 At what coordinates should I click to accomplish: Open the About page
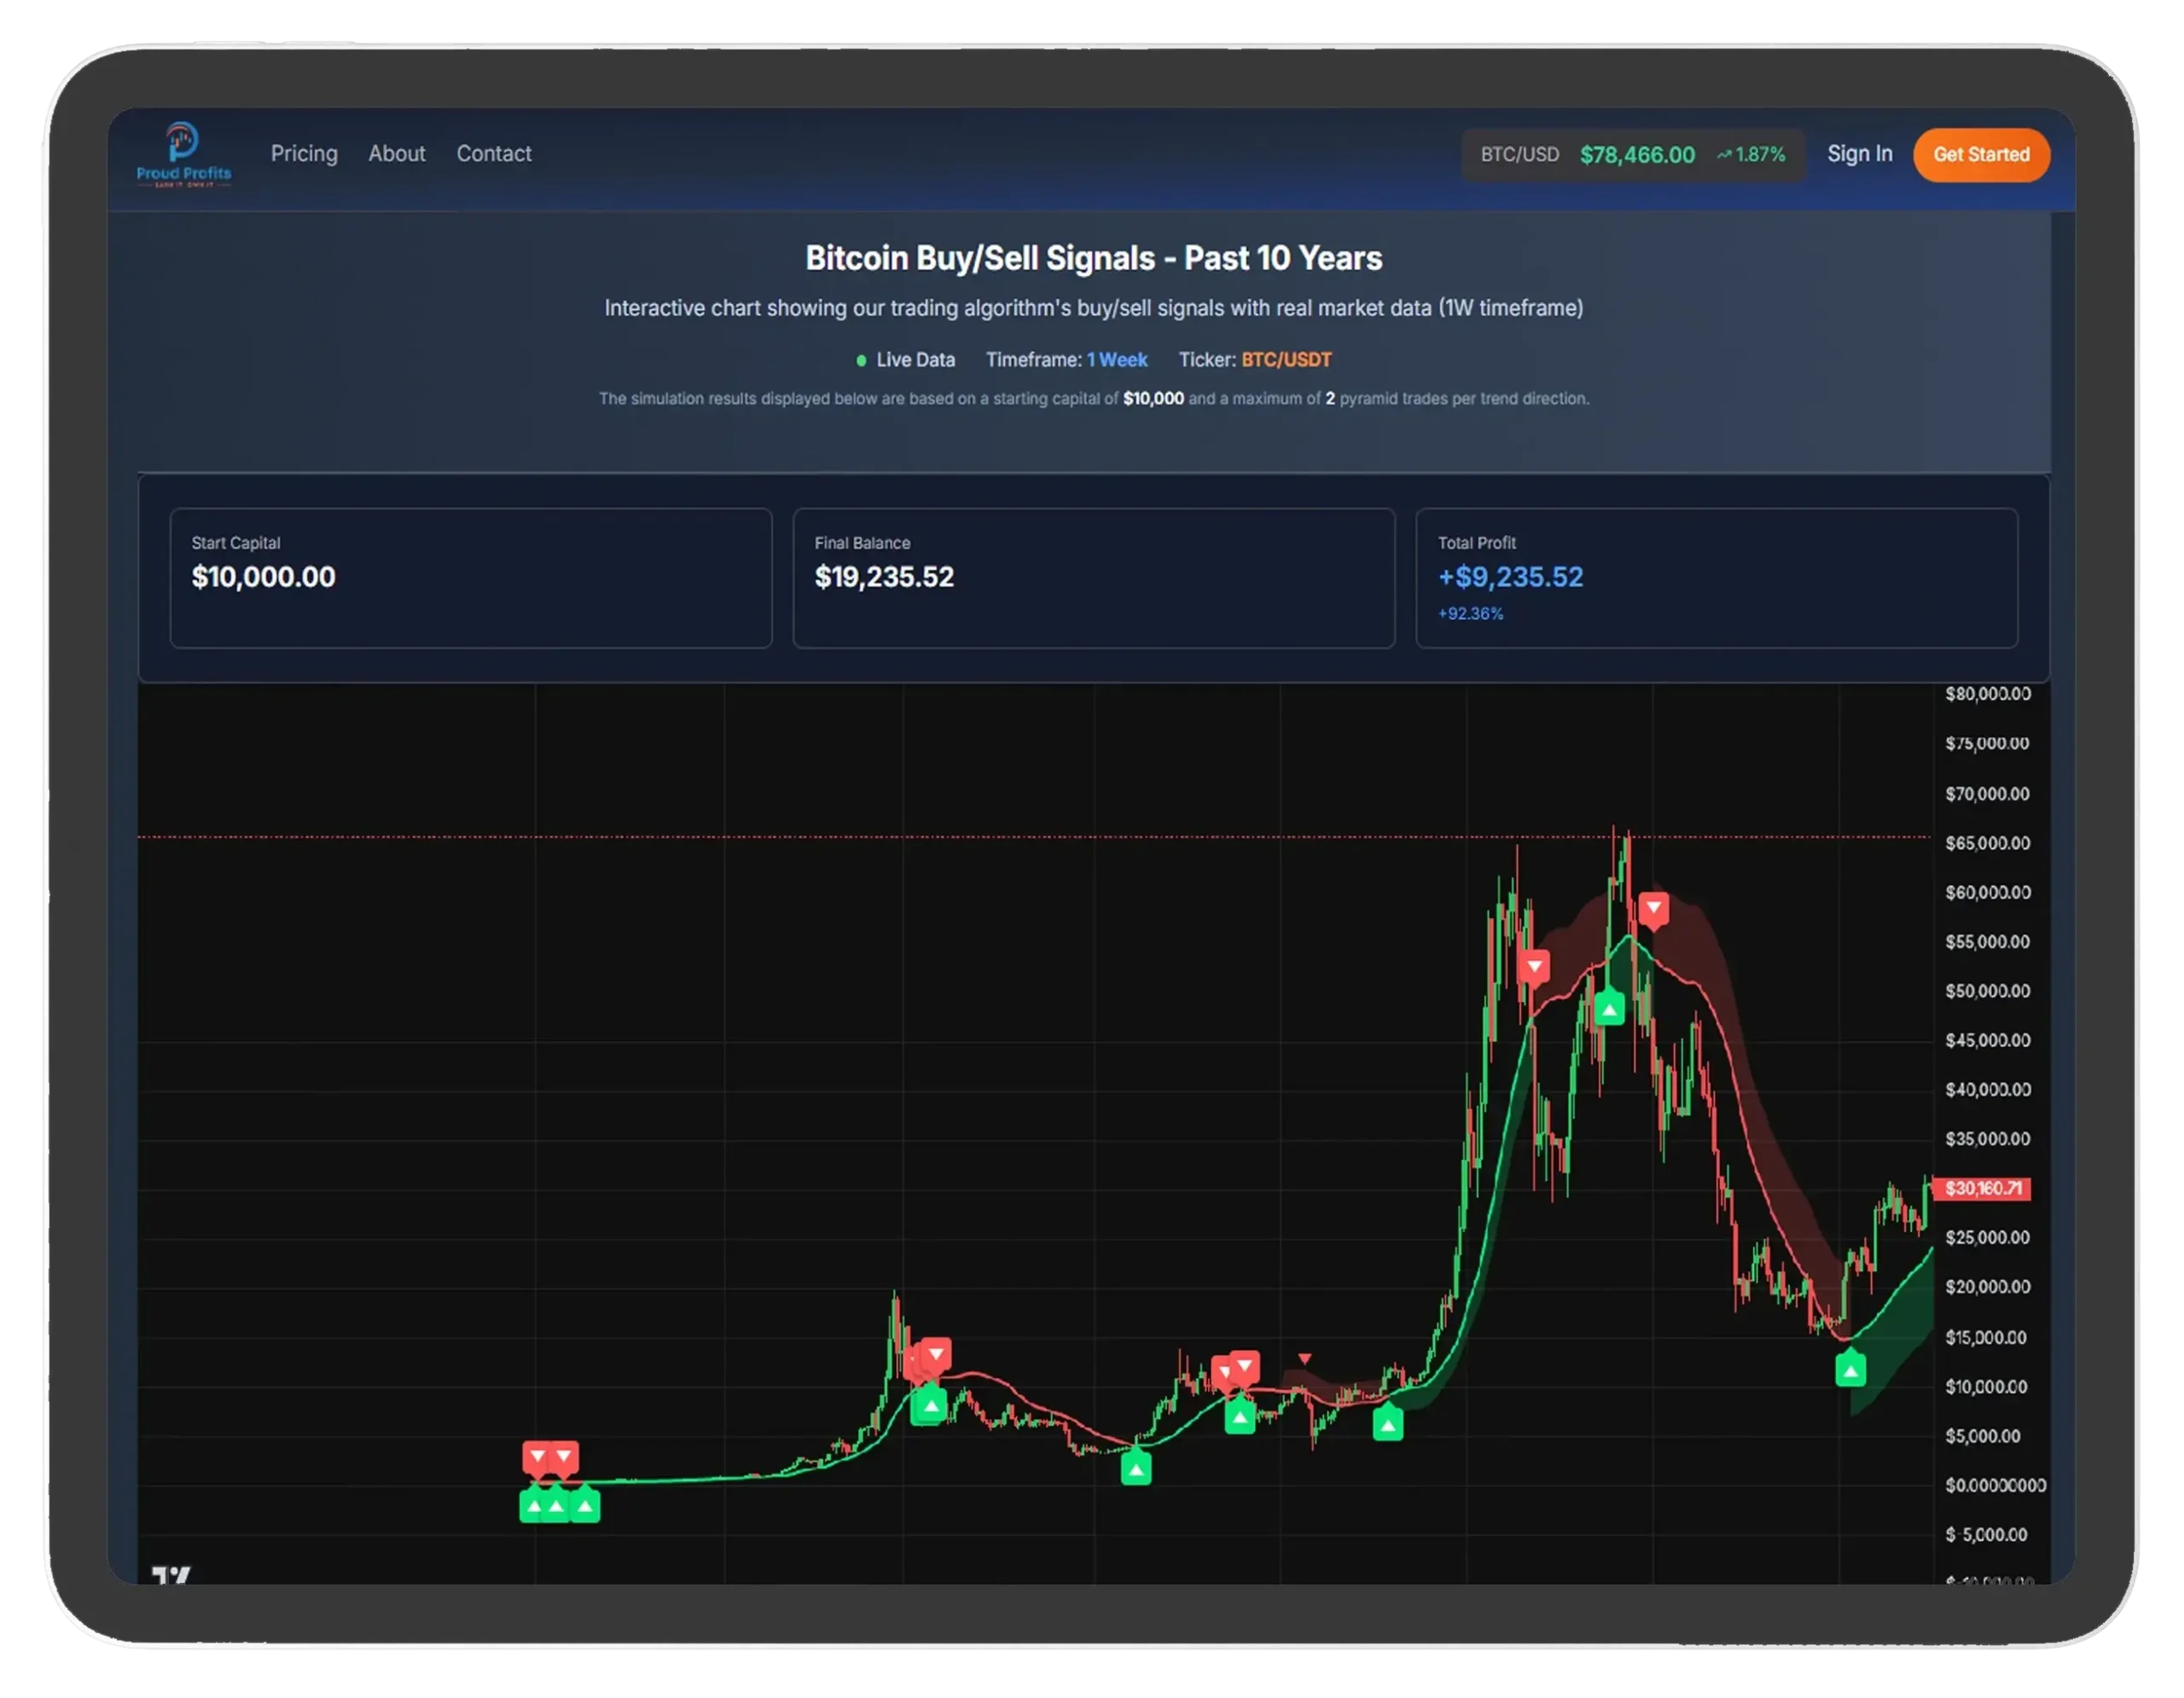[397, 154]
